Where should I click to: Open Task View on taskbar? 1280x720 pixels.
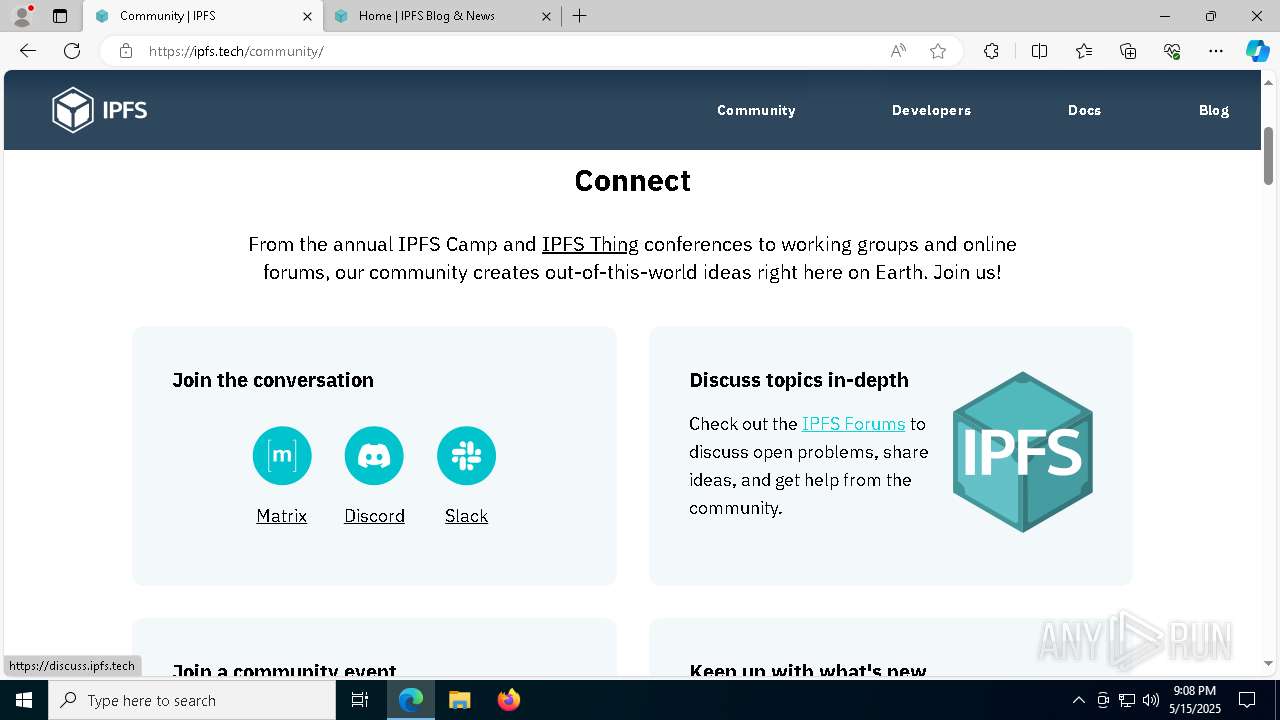pyautogui.click(x=360, y=700)
